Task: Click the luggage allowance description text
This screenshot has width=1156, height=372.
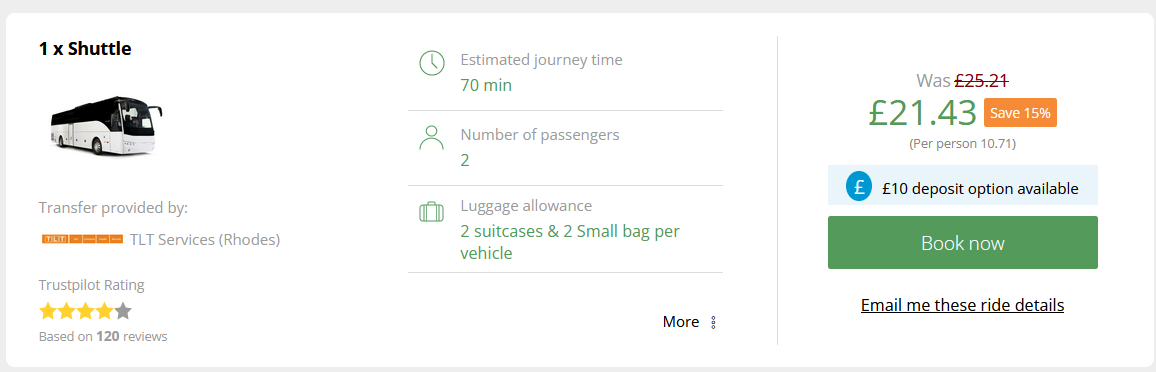Action: click(x=570, y=242)
